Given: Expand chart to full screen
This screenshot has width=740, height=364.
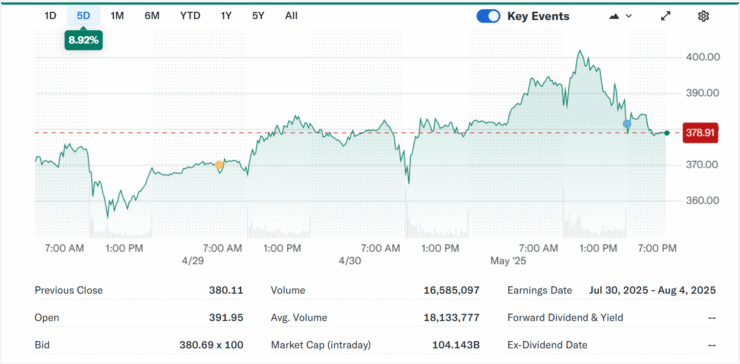Looking at the screenshot, I should click(x=665, y=16).
